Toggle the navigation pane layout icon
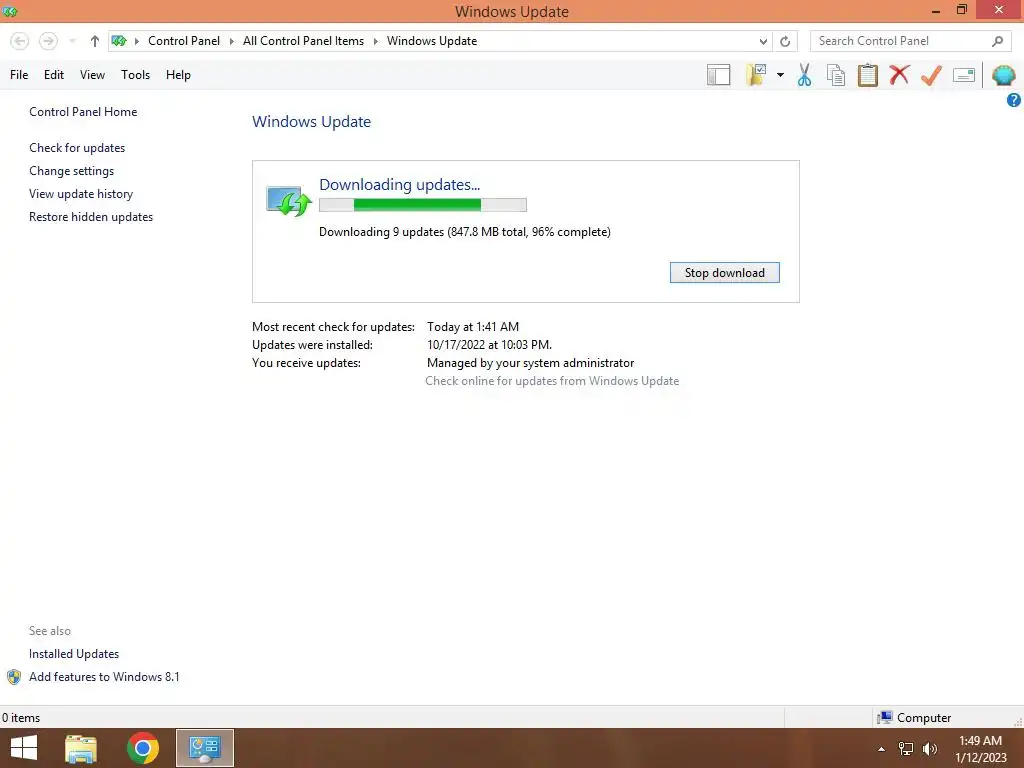1024x768 pixels. pos(718,75)
